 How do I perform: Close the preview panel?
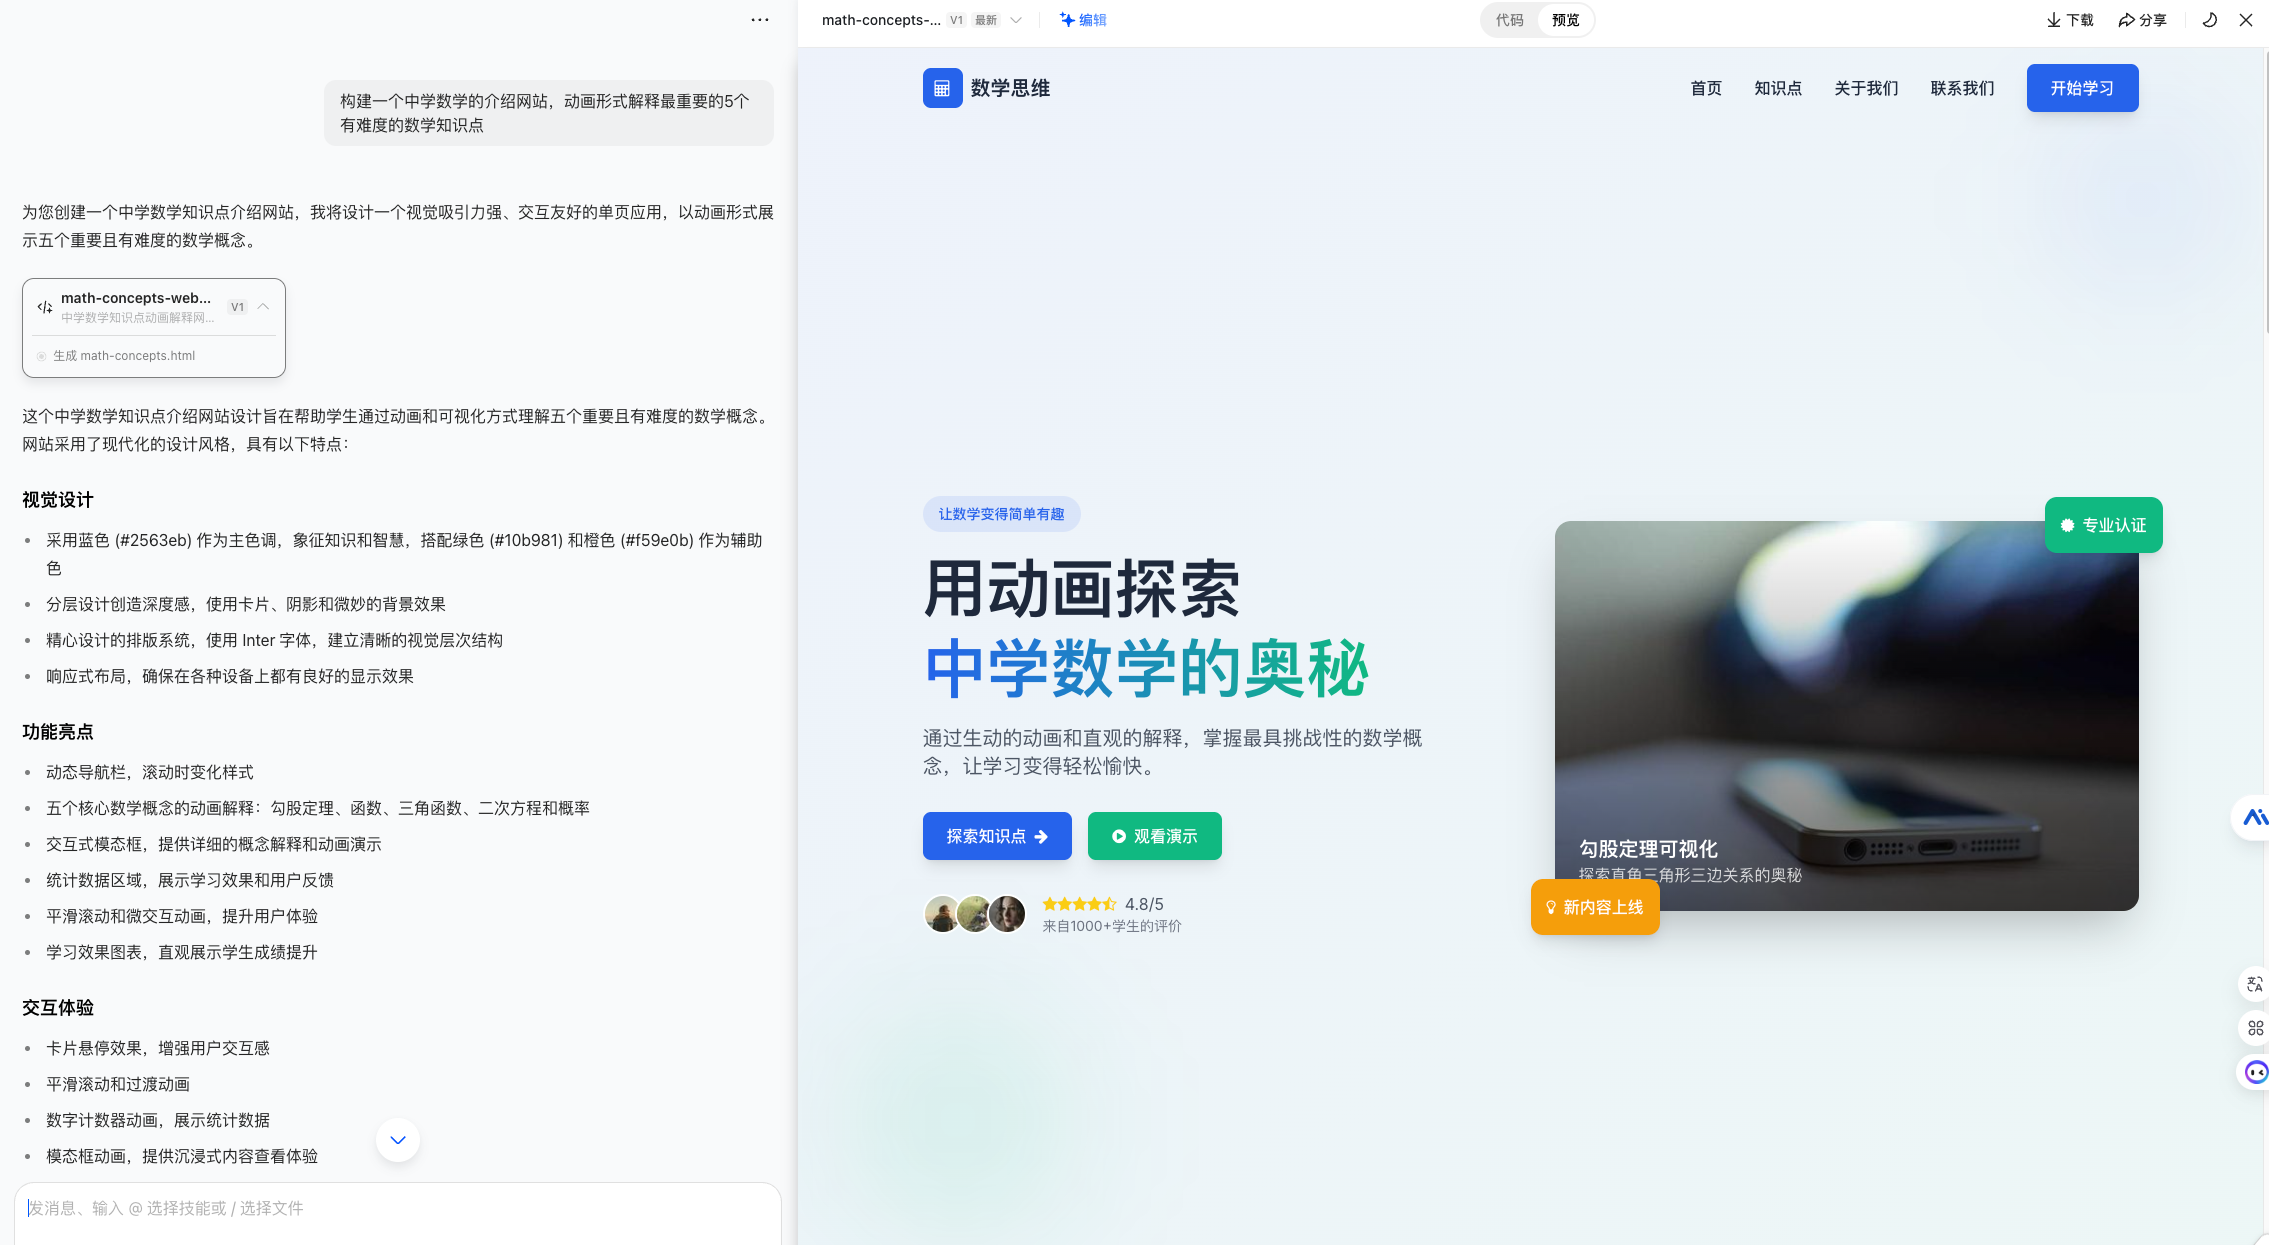coord(2246,20)
